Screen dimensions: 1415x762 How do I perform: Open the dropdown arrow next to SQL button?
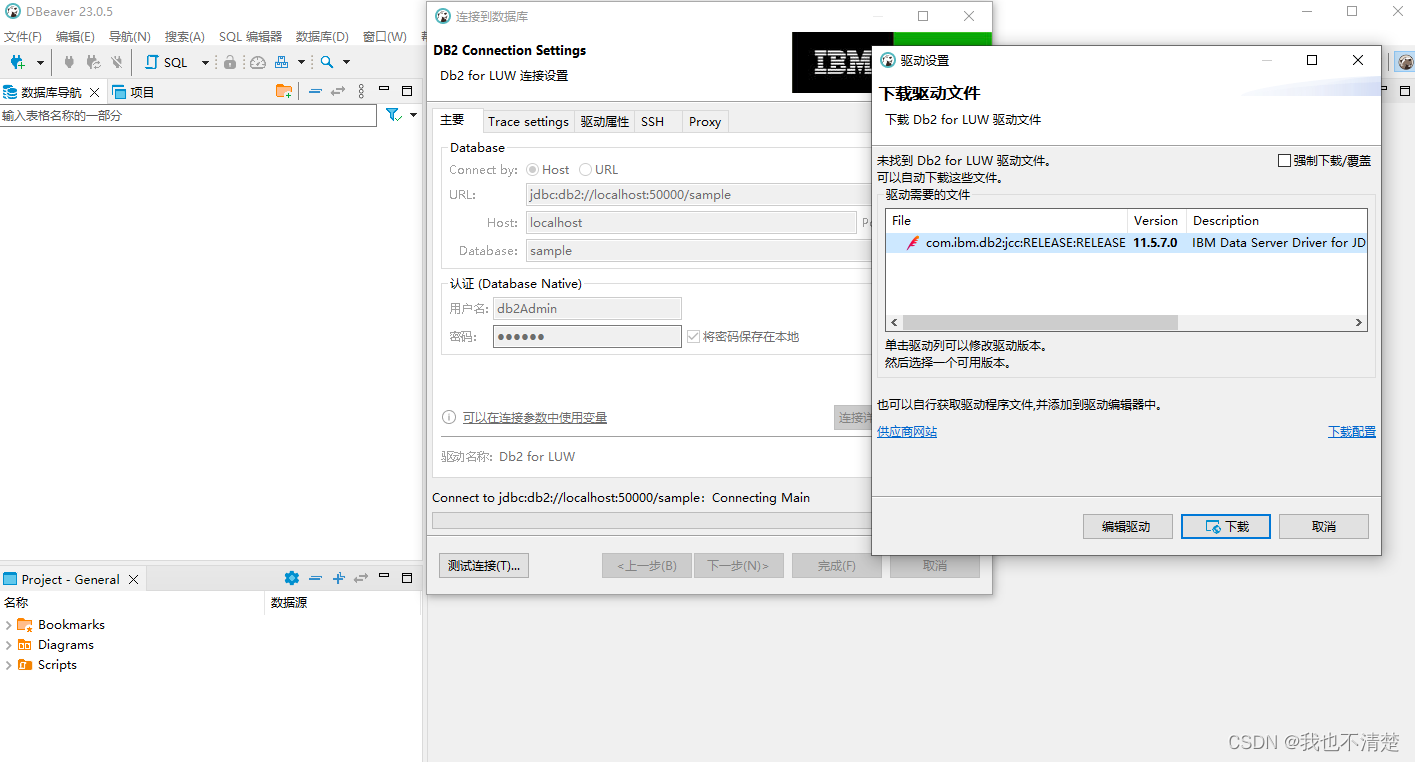point(205,62)
